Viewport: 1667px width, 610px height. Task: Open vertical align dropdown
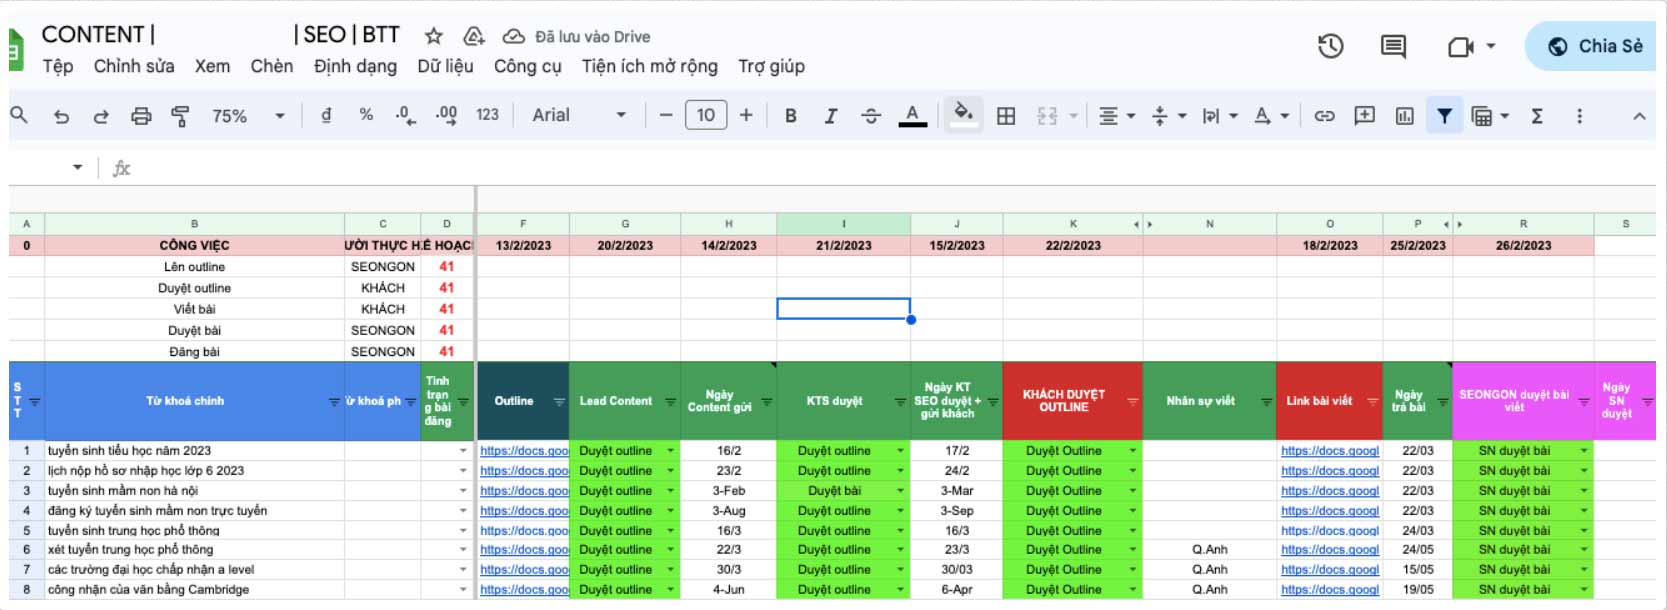click(x=1168, y=116)
